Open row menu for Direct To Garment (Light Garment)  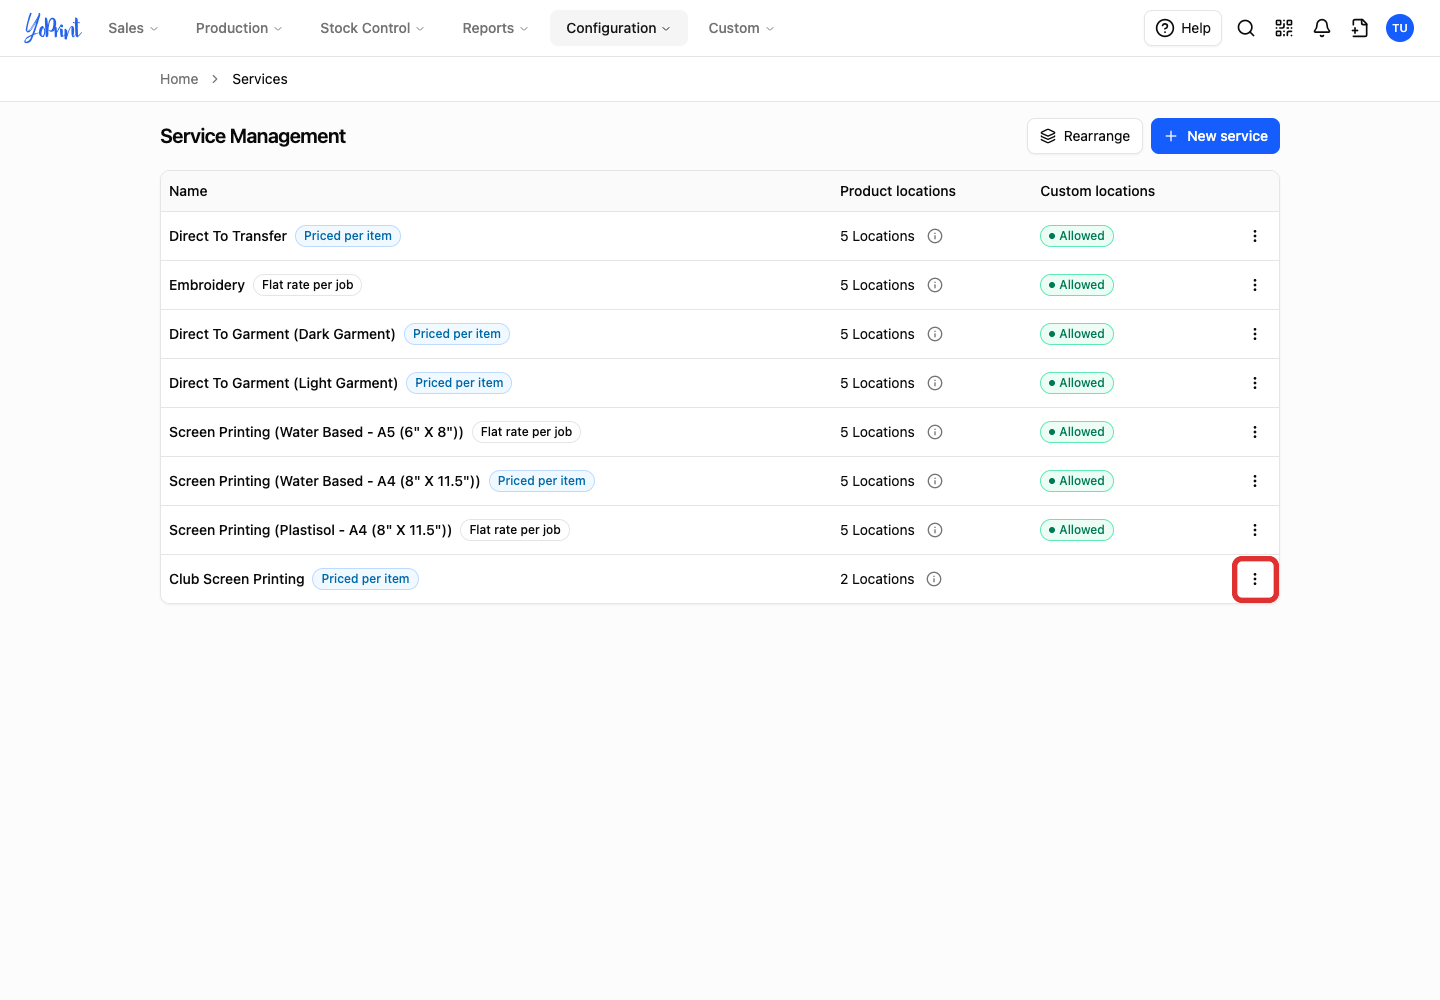[1255, 383]
